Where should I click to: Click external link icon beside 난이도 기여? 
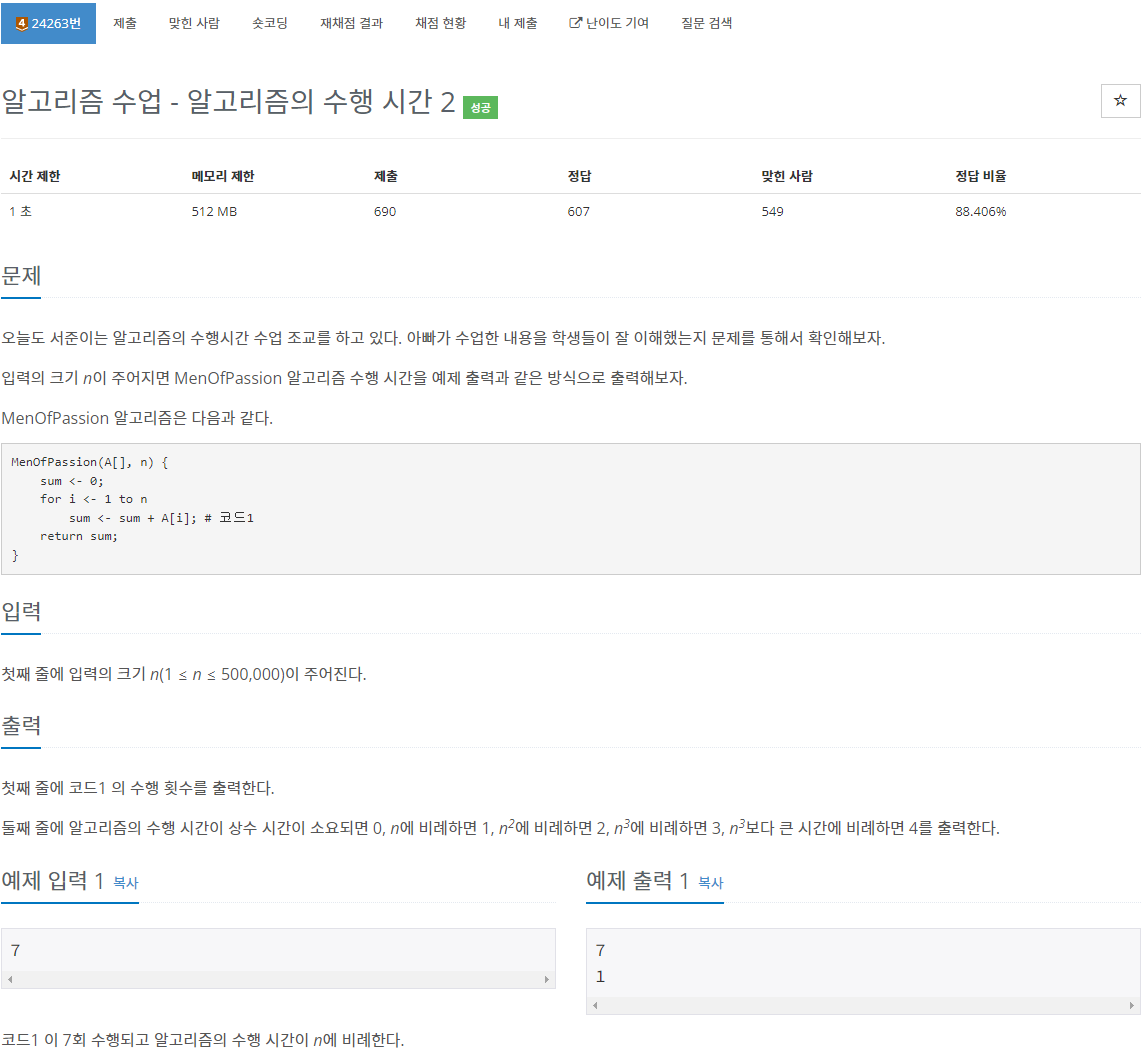point(575,23)
